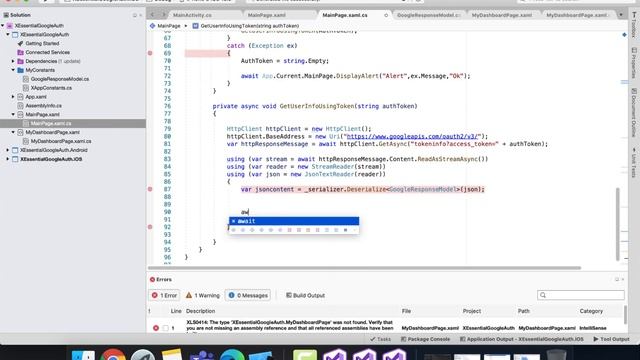Collapse the MainPage.xaml node
Screen dimensions: 640x360
[x=13, y=115]
